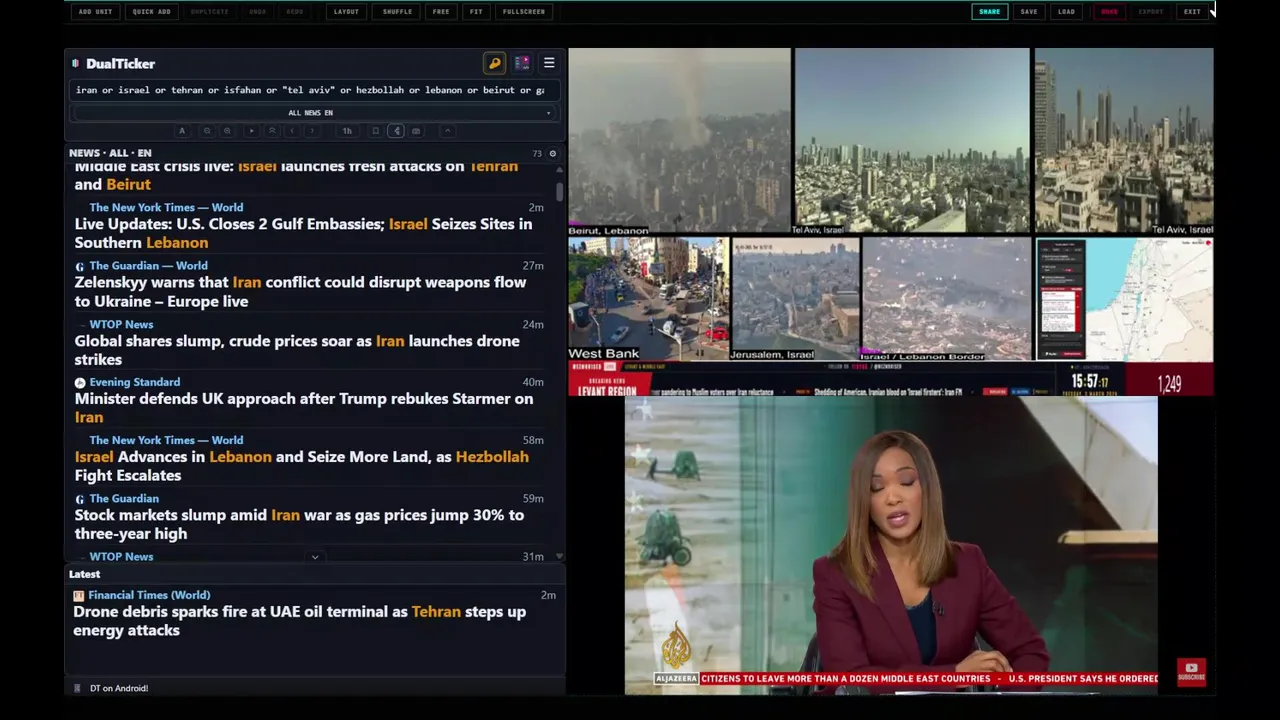1280x720 pixels.
Task: Click the UNDO toolbar item
Action: (x=257, y=12)
